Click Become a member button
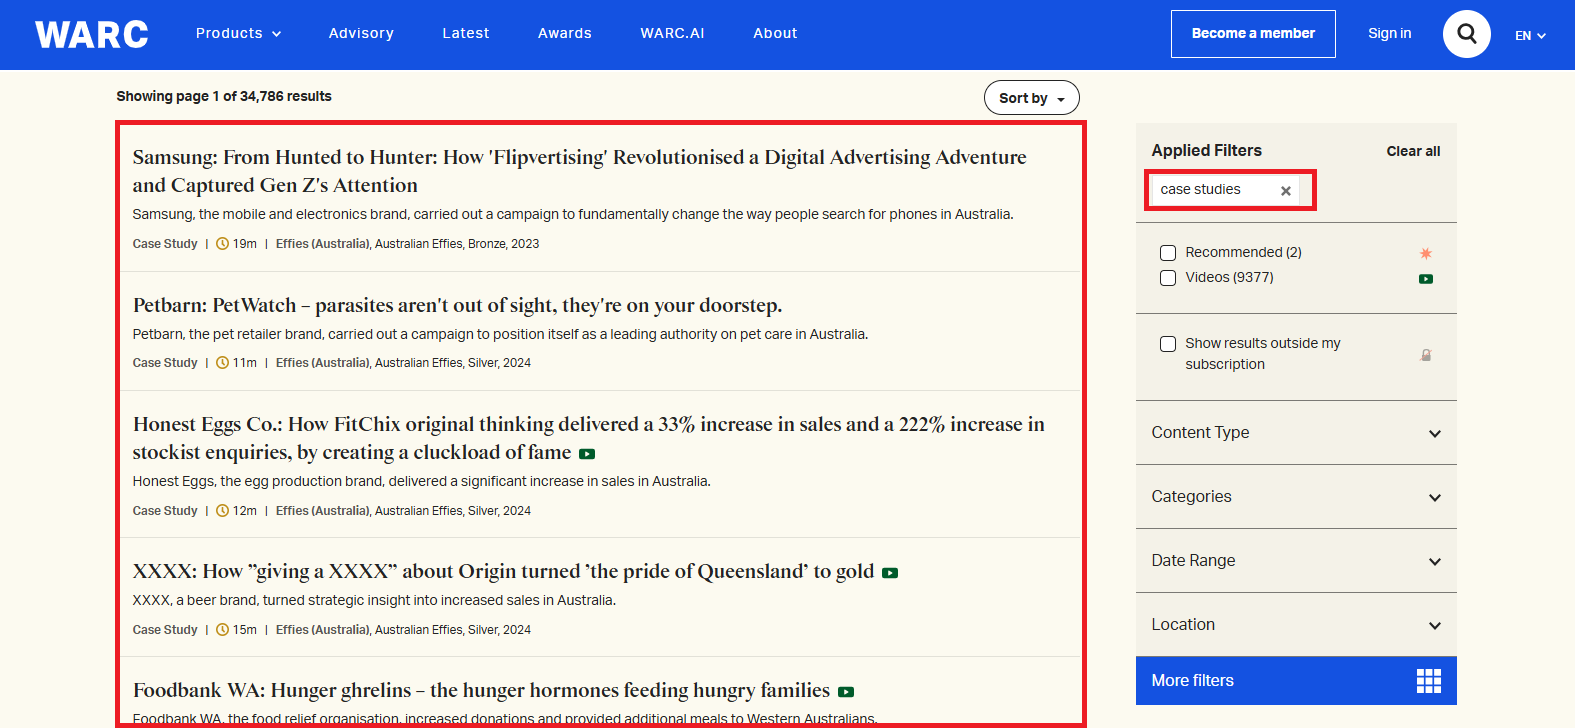This screenshot has height=728, width=1575. click(x=1253, y=34)
